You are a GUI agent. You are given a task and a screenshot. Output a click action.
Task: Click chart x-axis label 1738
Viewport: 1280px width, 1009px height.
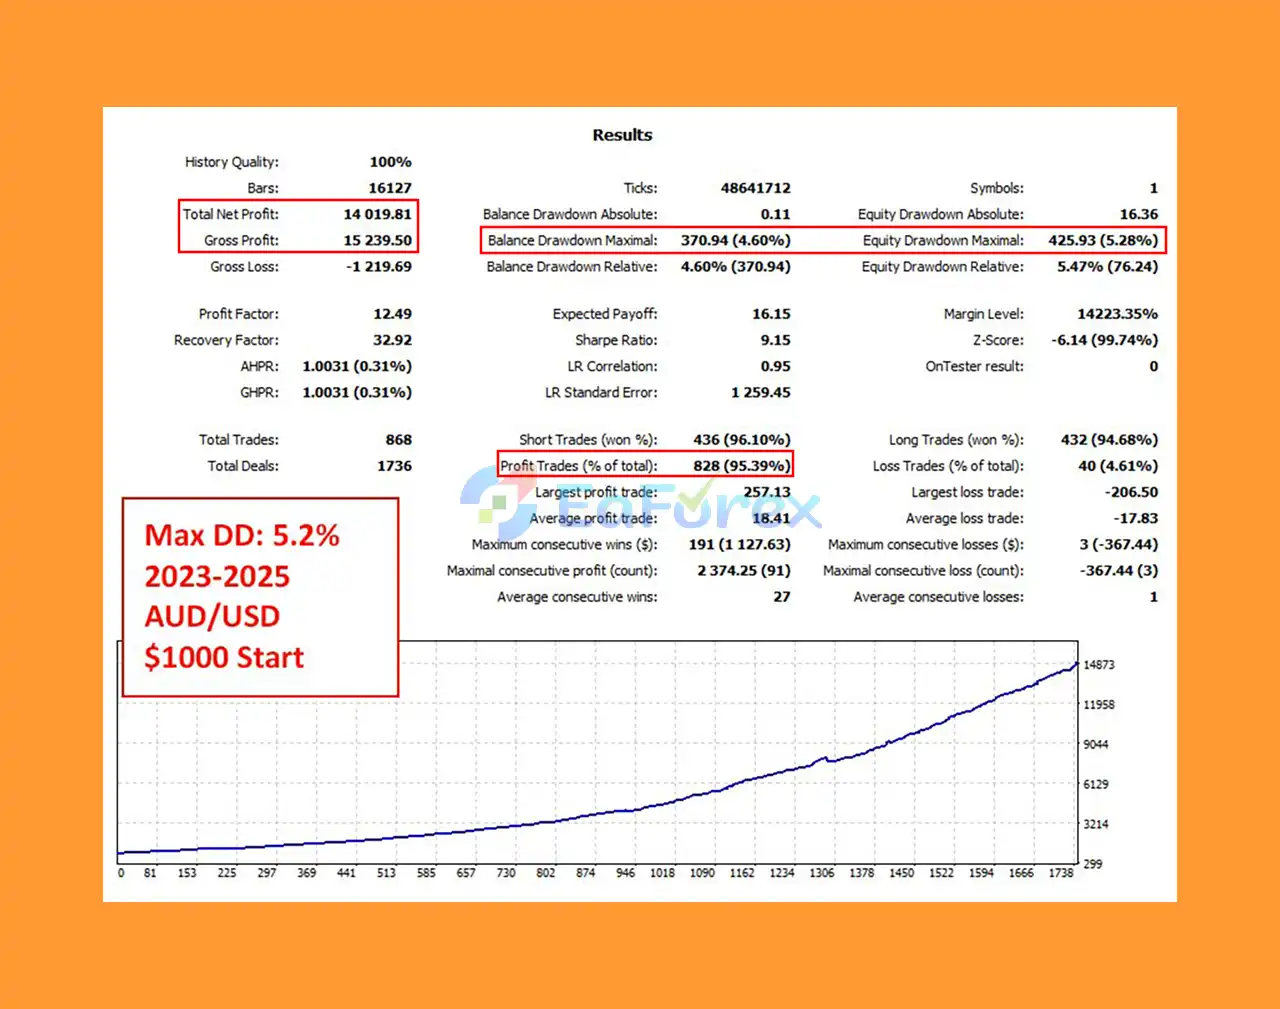point(1061,873)
